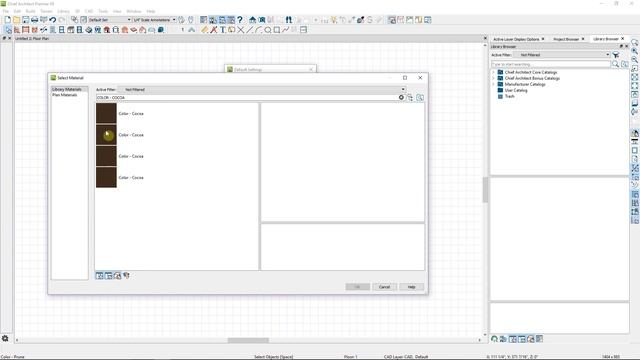Choose the Select Objects arrow tool

[8, 30]
